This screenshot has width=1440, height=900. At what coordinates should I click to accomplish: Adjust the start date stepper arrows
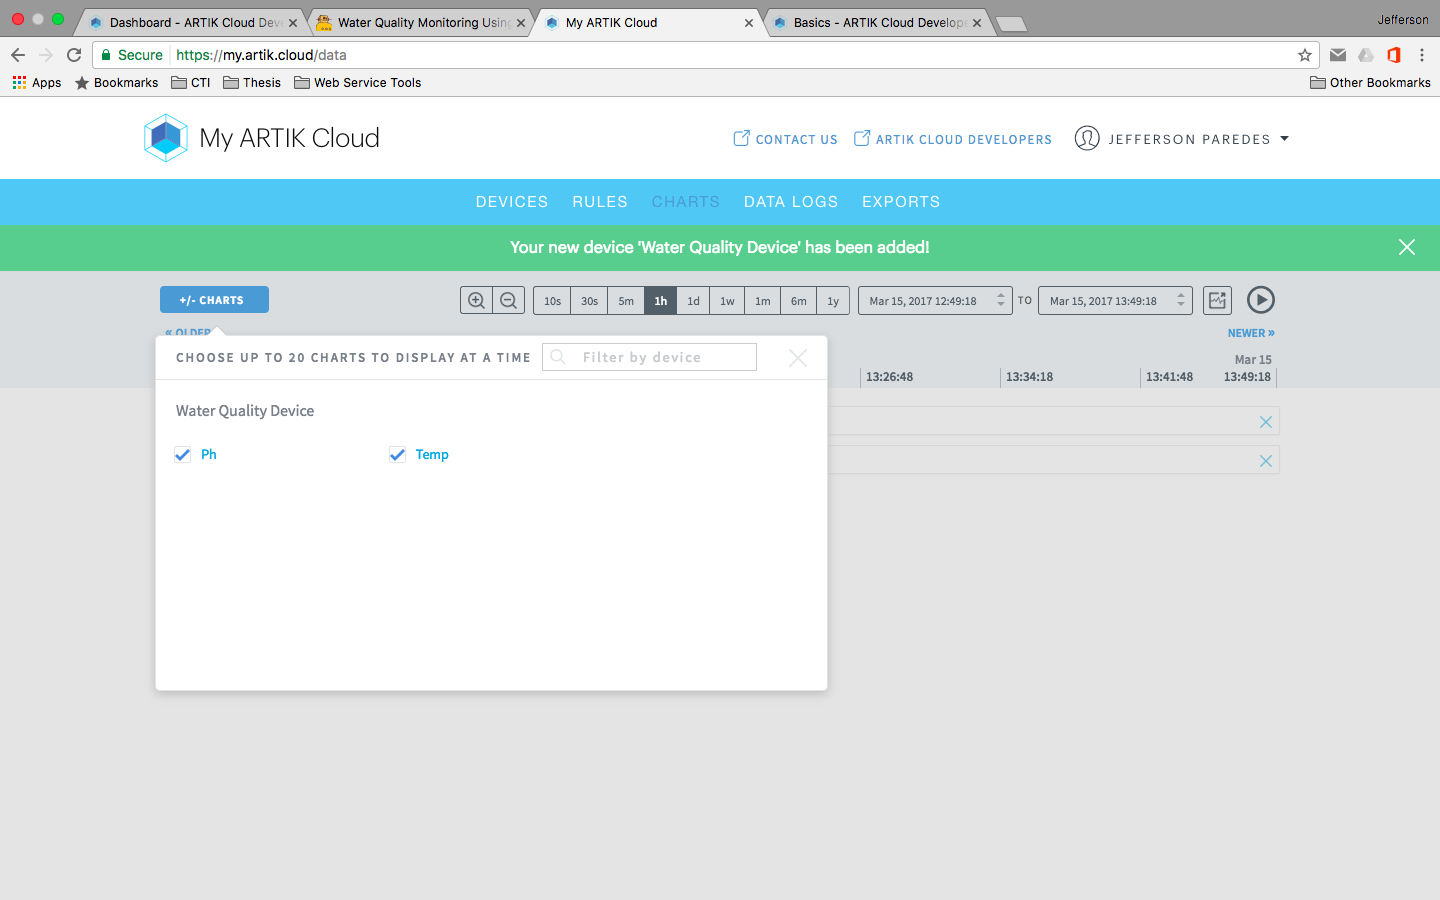coord(1001,300)
